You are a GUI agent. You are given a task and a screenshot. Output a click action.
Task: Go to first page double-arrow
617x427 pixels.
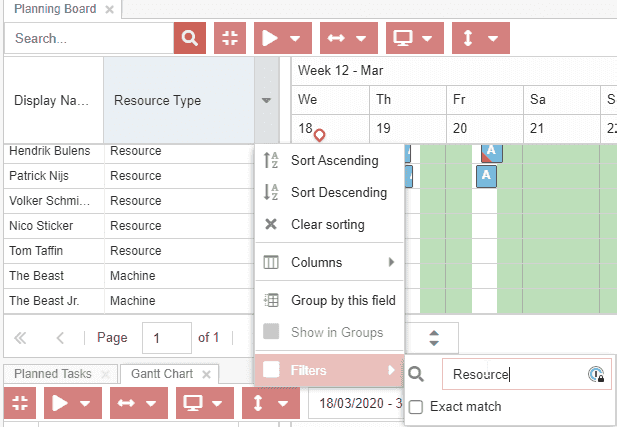(20, 338)
